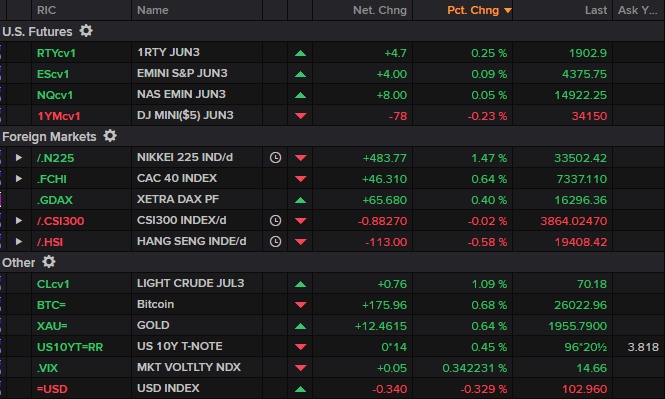This screenshot has height=399, width=665.
Task: Click the green up arrow on GOLD row
Action: (x=300, y=326)
